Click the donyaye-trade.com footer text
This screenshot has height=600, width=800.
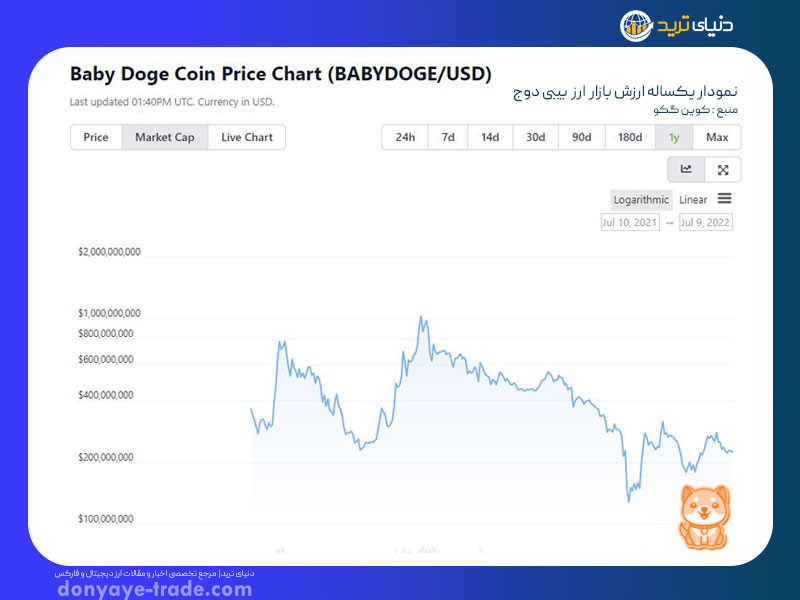[155, 589]
